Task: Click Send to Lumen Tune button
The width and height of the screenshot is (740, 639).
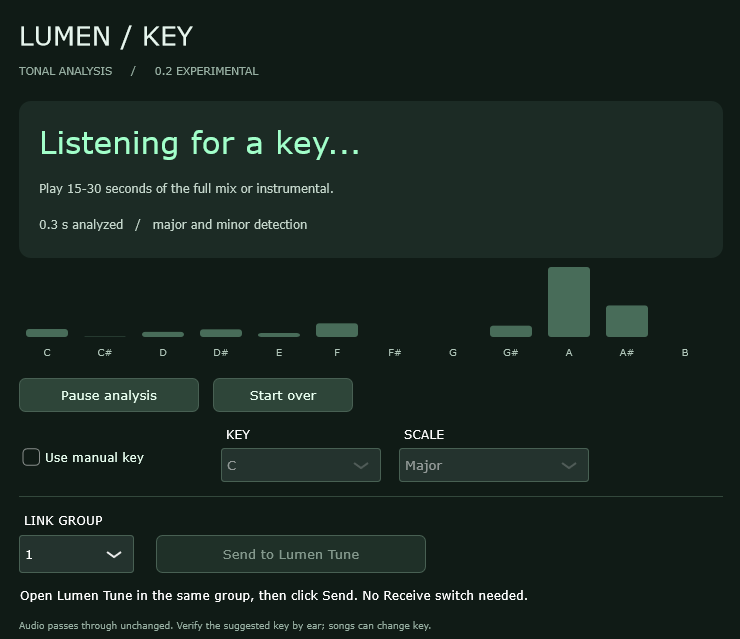Action: (291, 554)
